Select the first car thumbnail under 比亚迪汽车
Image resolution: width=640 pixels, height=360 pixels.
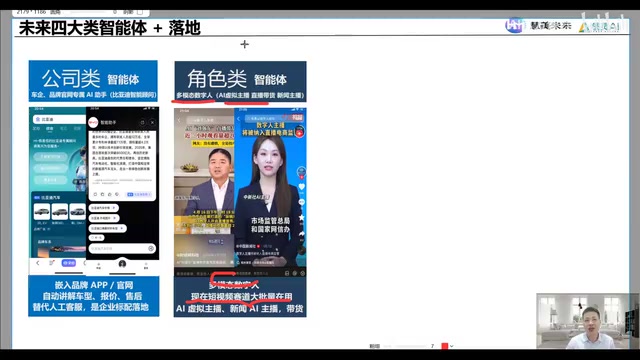[42, 212]
